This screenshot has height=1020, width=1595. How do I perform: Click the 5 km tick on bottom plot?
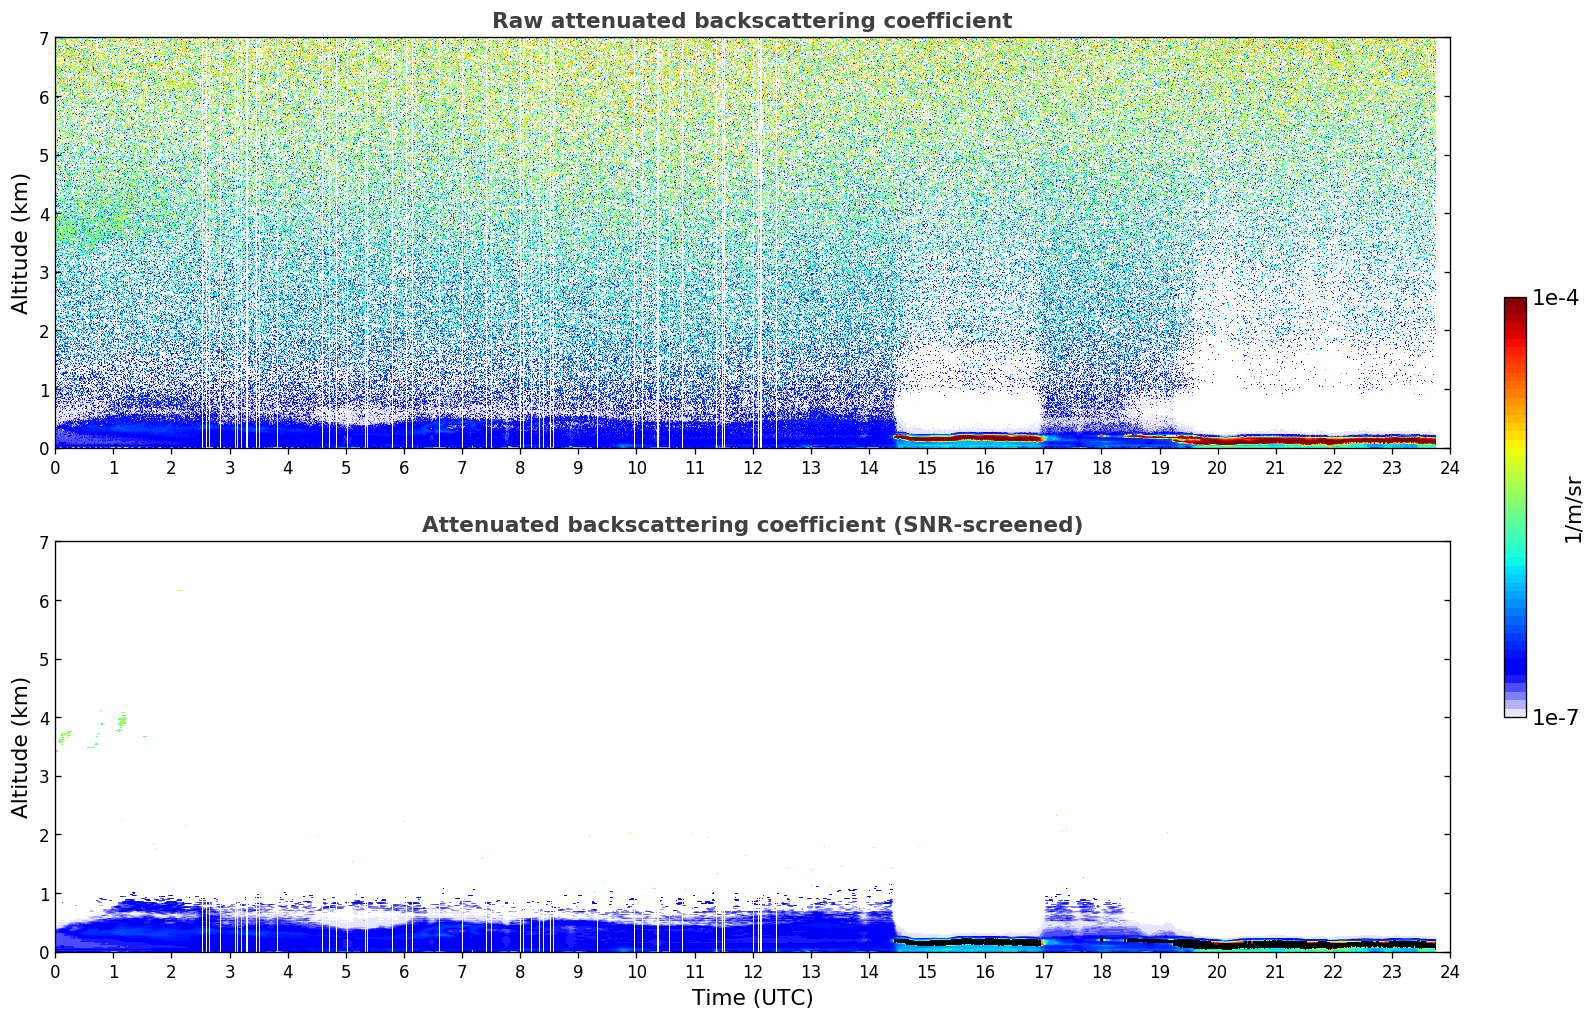tap(43, 659)
